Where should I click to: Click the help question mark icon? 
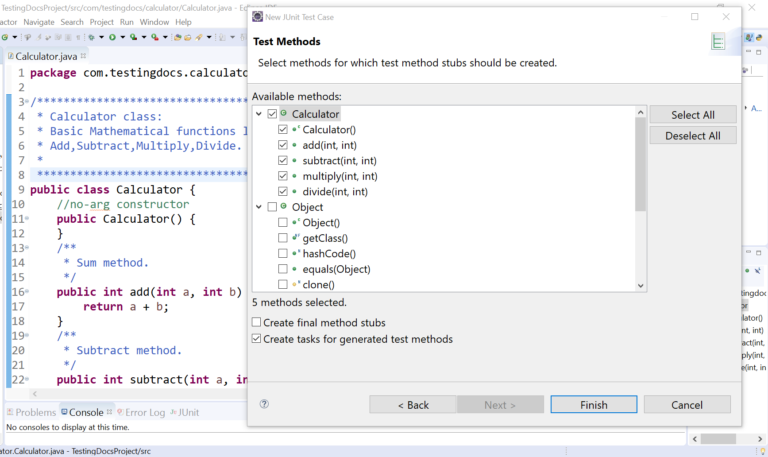pyautogui.click(x=264, y=404)
